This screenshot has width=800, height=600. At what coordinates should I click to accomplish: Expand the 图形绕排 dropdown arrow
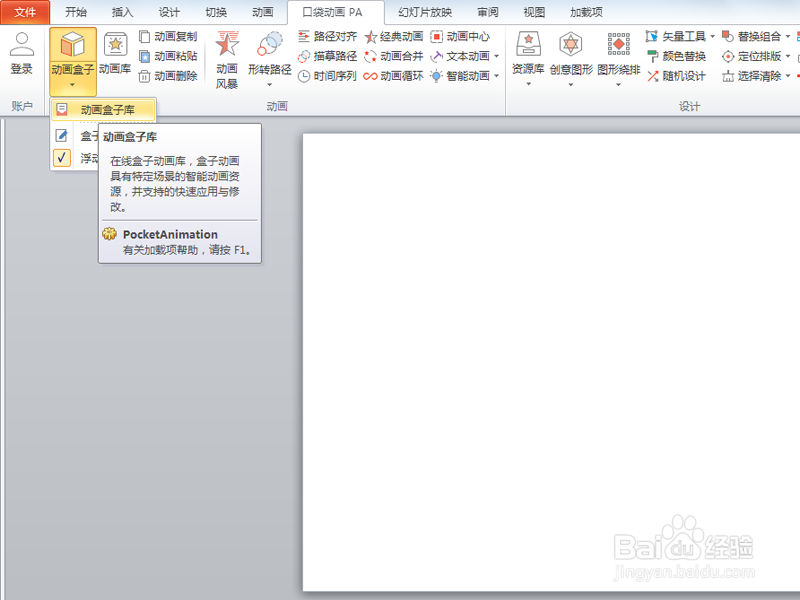[x=618, y=84]
